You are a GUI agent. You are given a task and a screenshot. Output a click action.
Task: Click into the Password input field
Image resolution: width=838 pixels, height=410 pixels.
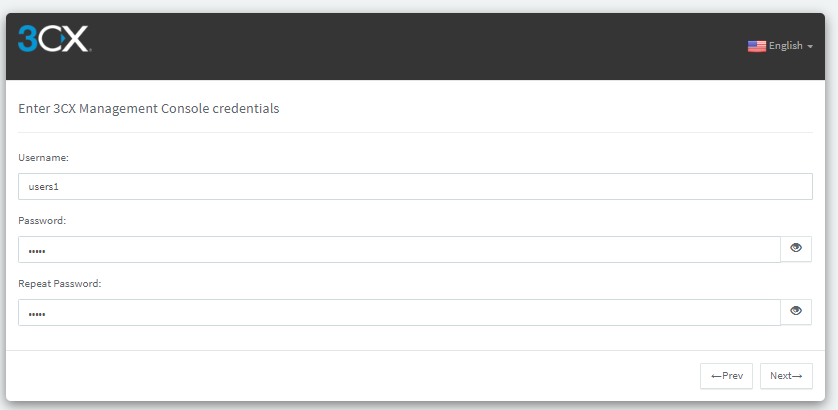pyautogui.click(x=399, y=249)
